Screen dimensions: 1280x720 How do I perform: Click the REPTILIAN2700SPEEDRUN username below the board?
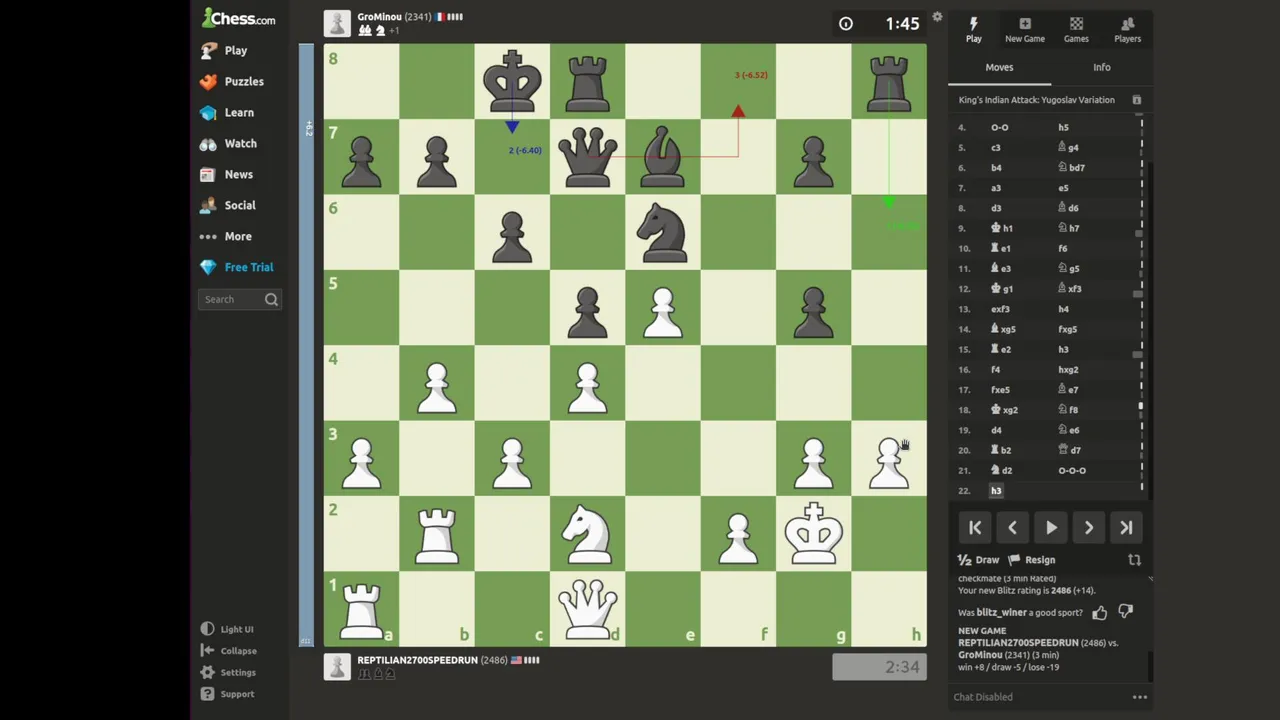point(417,660)
